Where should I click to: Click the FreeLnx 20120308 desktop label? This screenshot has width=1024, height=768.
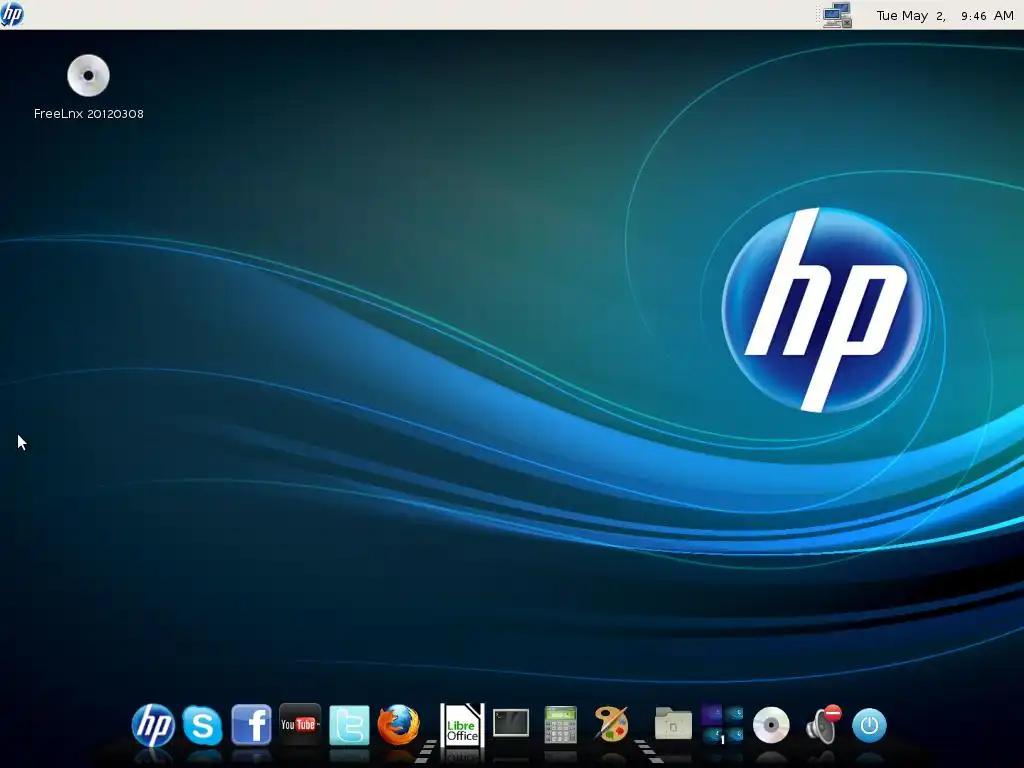click(x=88, y=114)
